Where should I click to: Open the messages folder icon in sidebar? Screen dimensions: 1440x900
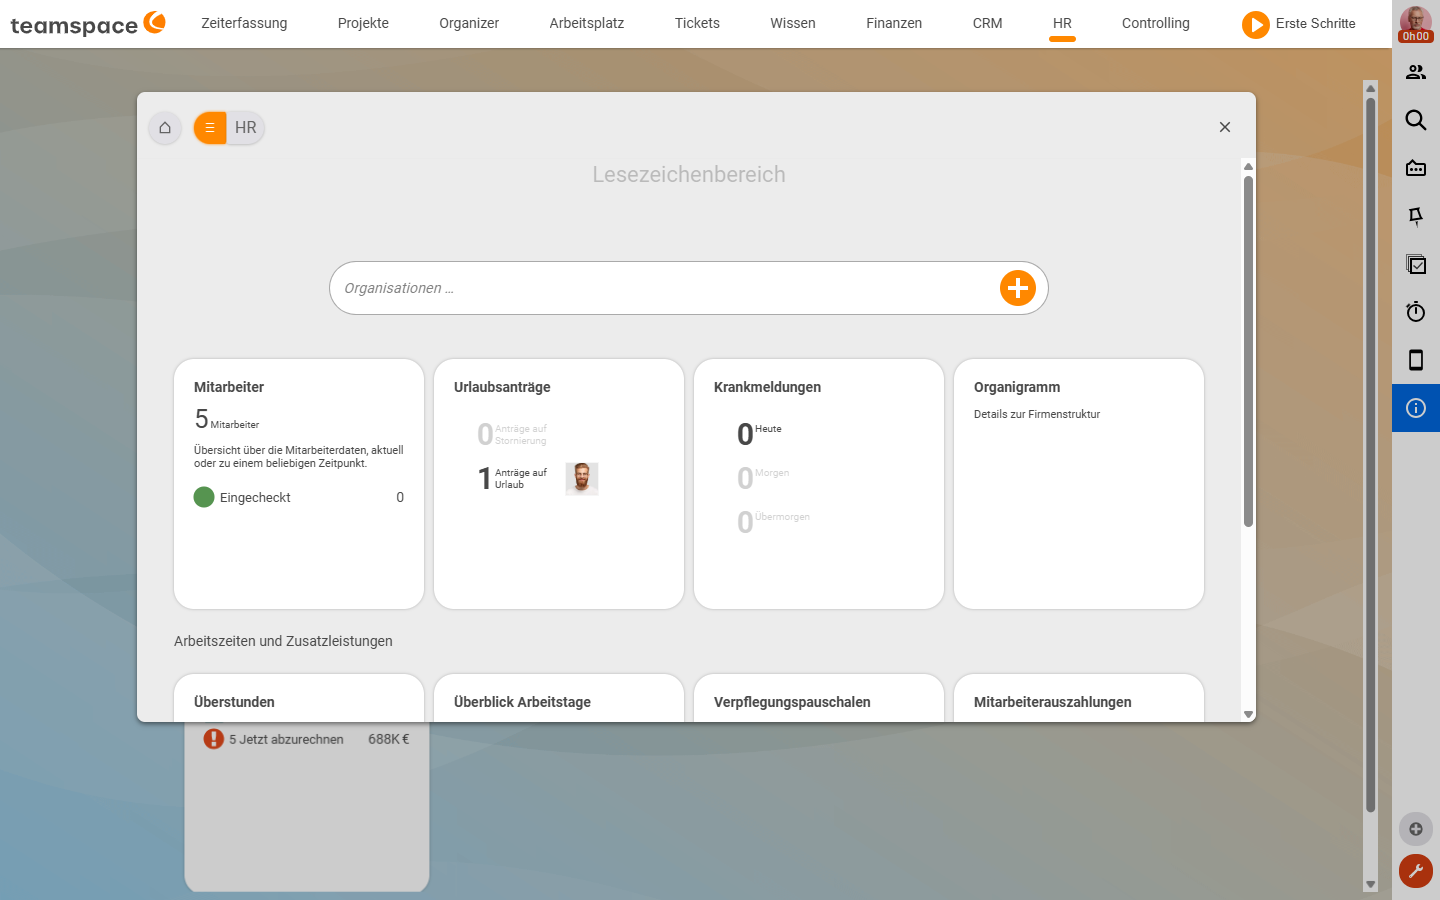click(1416, 168)
